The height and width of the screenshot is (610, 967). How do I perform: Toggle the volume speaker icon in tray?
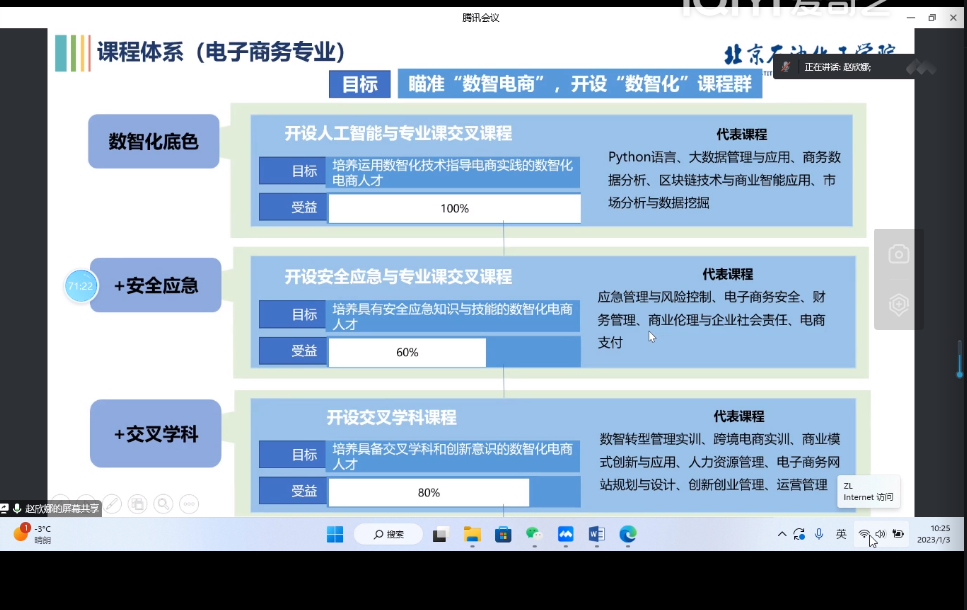pyautogui.click(x=881, y=534)
